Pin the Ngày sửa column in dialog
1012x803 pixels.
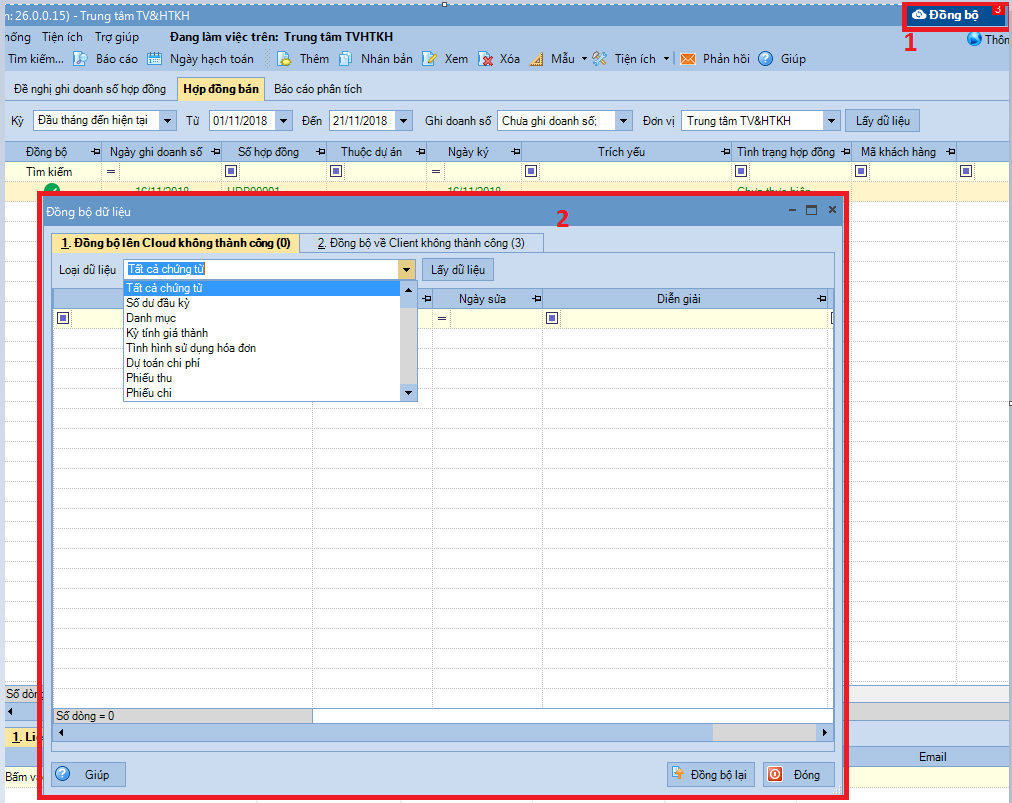pyautogui.click(x=536, y=299)
